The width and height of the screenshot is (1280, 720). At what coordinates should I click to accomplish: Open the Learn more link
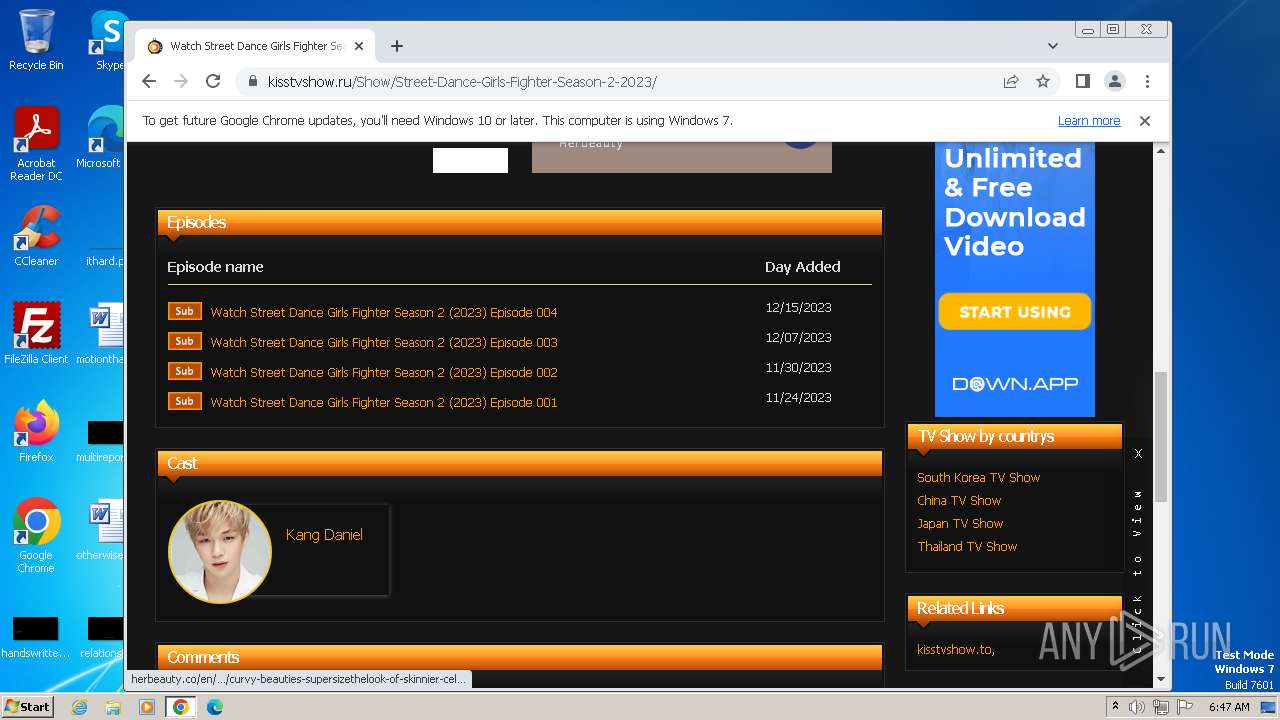pyautogui.click(x=1089, y=121)
